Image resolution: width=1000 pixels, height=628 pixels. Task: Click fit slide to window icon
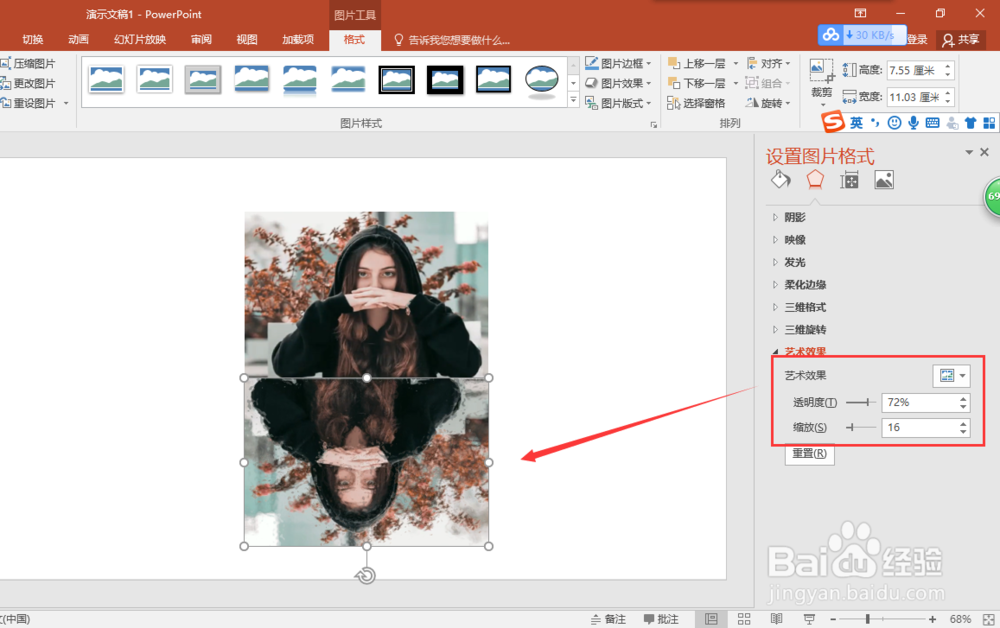(x=989, y=619)
